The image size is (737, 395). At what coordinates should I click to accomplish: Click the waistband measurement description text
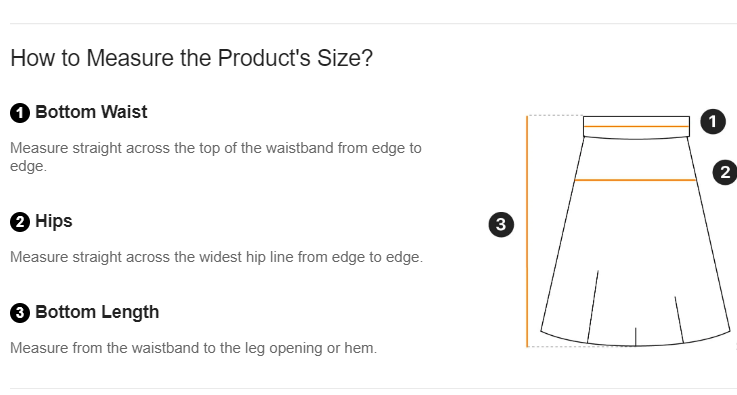pos(216,157)
